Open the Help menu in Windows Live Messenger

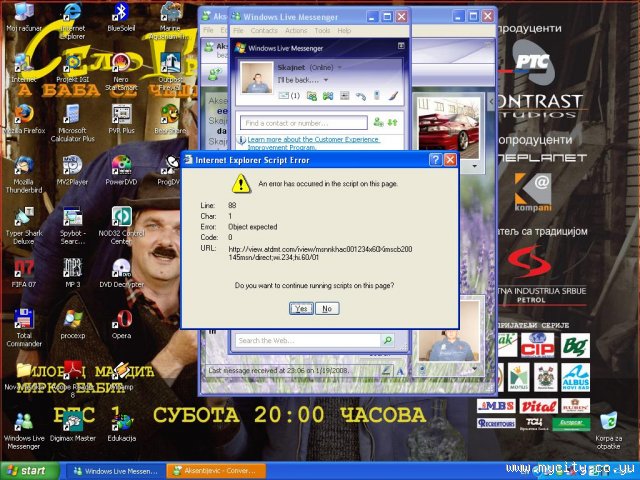pos(344,31)
